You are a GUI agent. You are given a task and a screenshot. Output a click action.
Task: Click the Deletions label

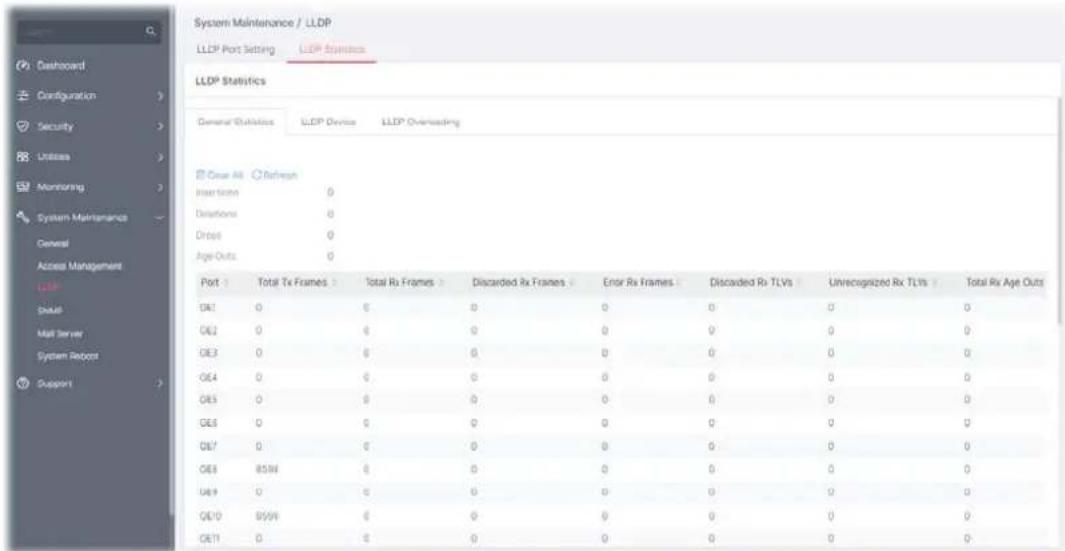coord(215,213)
